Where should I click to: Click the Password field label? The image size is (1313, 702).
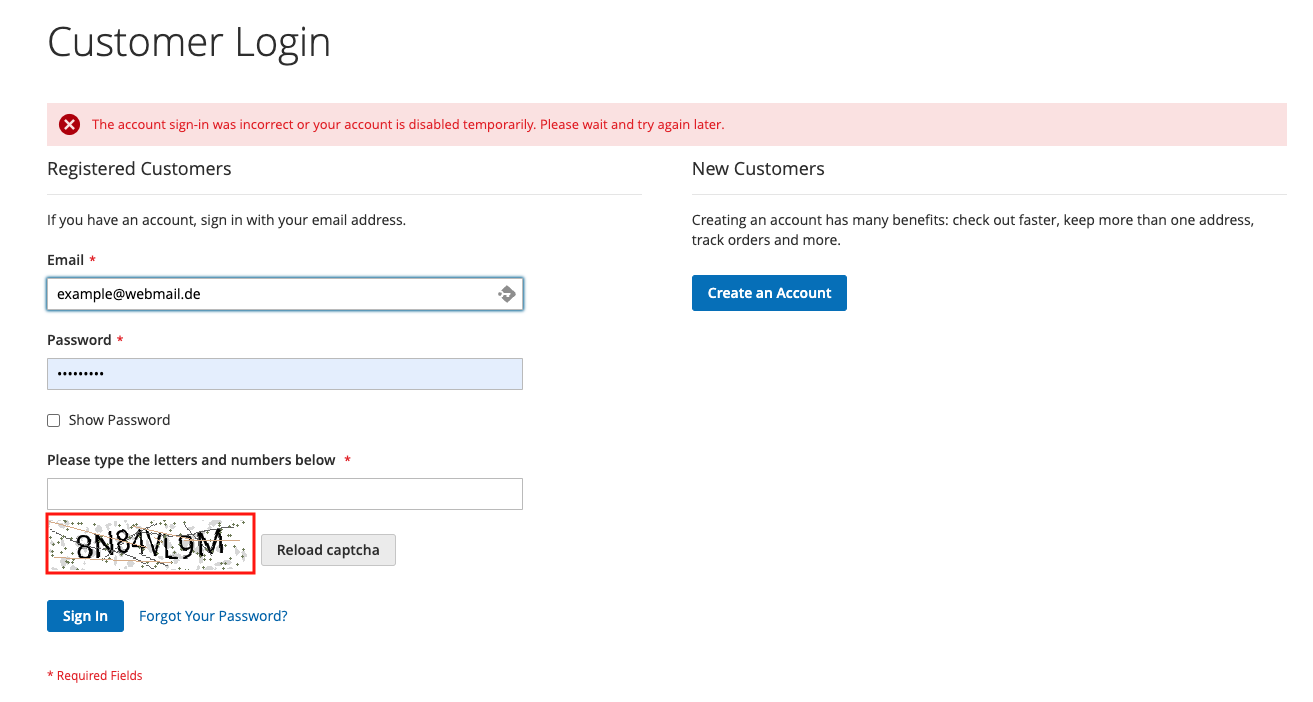click(79, 340)
